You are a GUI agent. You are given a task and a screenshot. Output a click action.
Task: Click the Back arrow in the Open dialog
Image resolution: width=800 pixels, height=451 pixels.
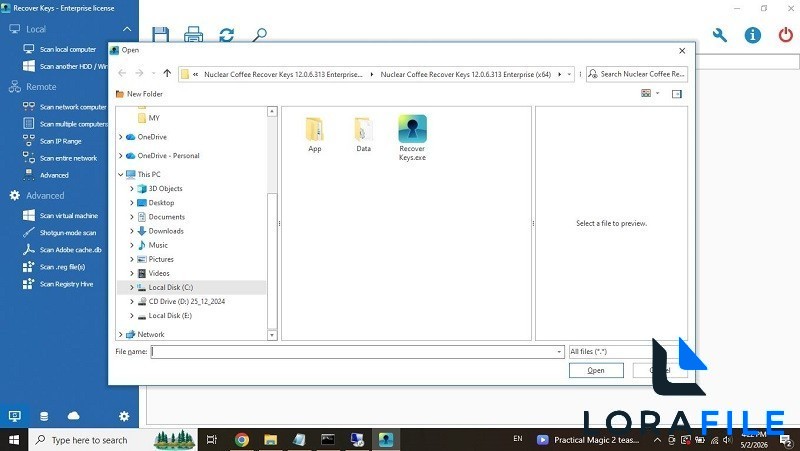[122, 73]
